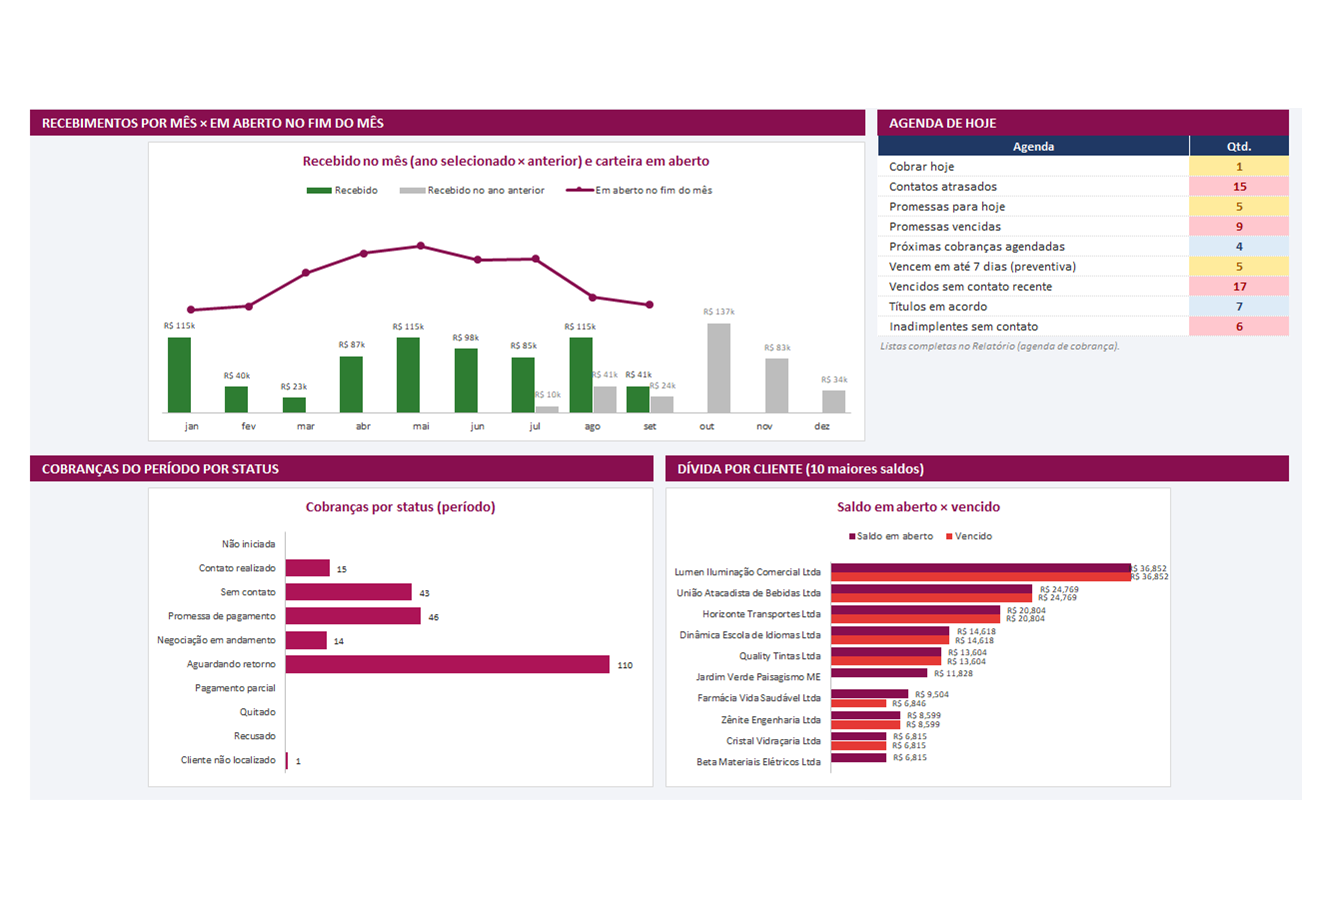1322x909 pixels.
Task: Click the 'Promessas vencidas' agenda row label
Action: (x=945, y=227)
